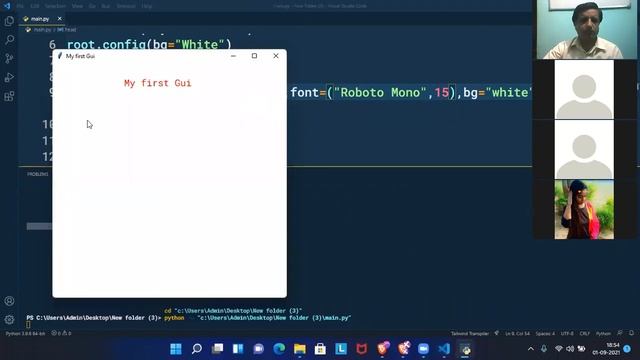Viewport: 640px width, 360px height.
Task: Open the first Brave browser taskbar icon
Action: click(383, 348)
